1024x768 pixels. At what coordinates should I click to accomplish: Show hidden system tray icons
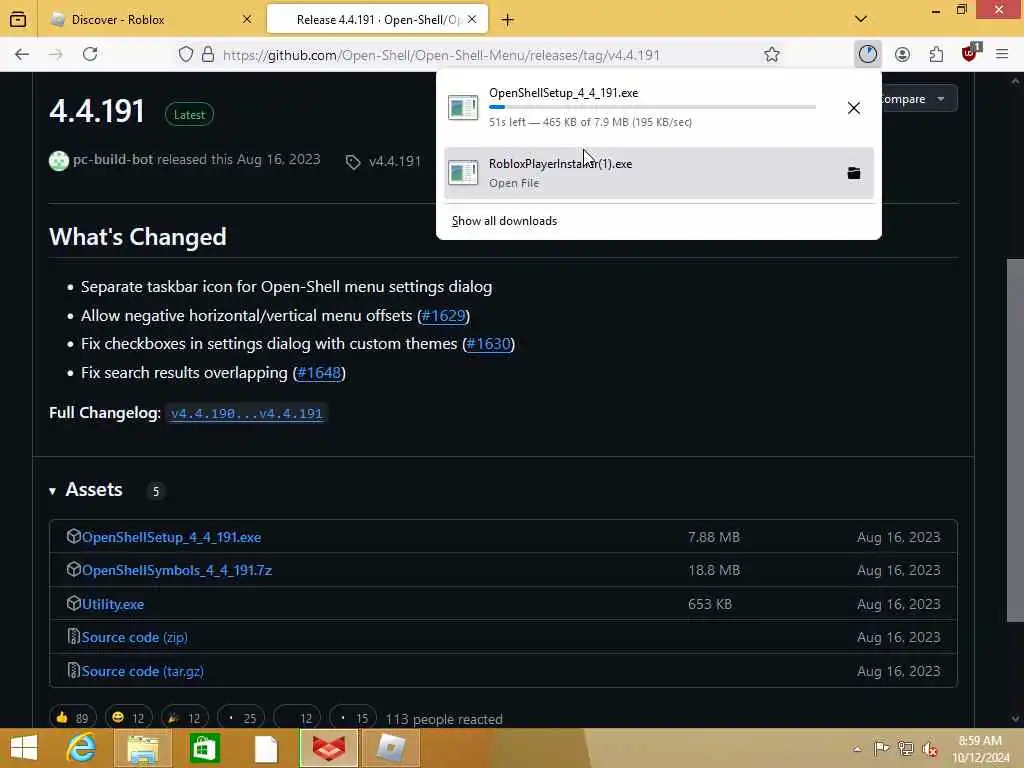click(x=857, y=748)
